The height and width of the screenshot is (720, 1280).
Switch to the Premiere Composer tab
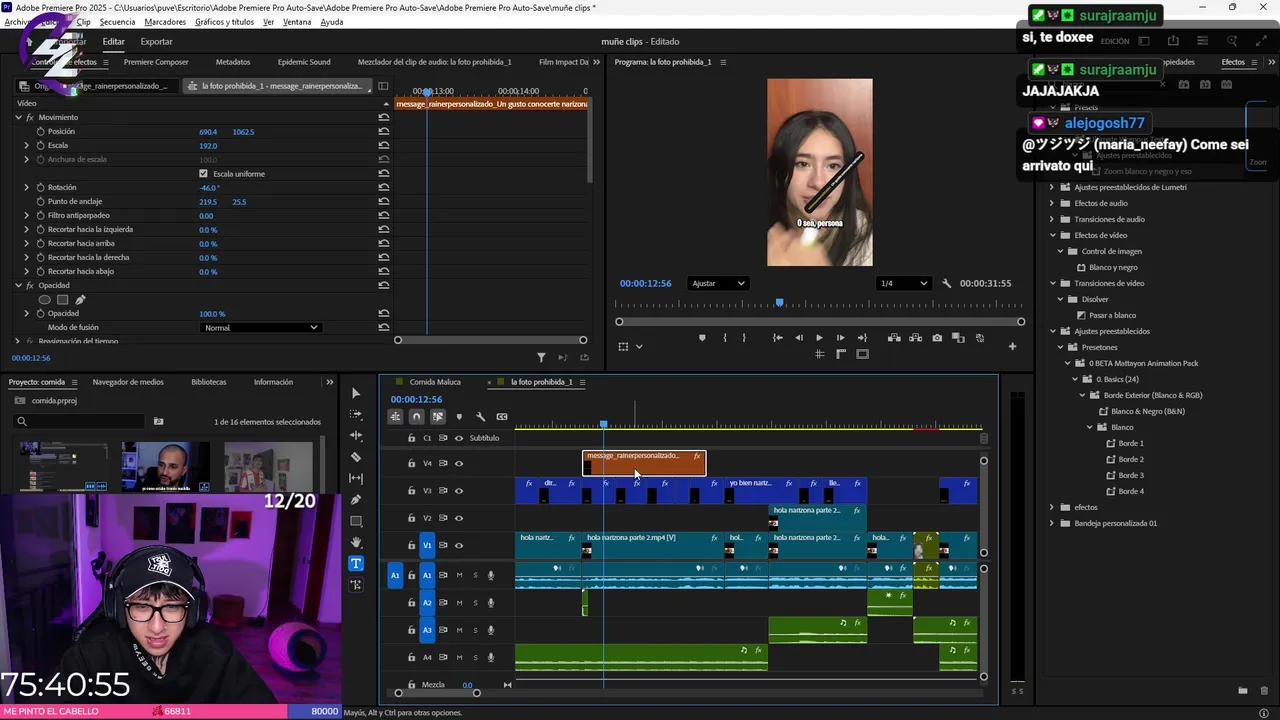[156, 62]
